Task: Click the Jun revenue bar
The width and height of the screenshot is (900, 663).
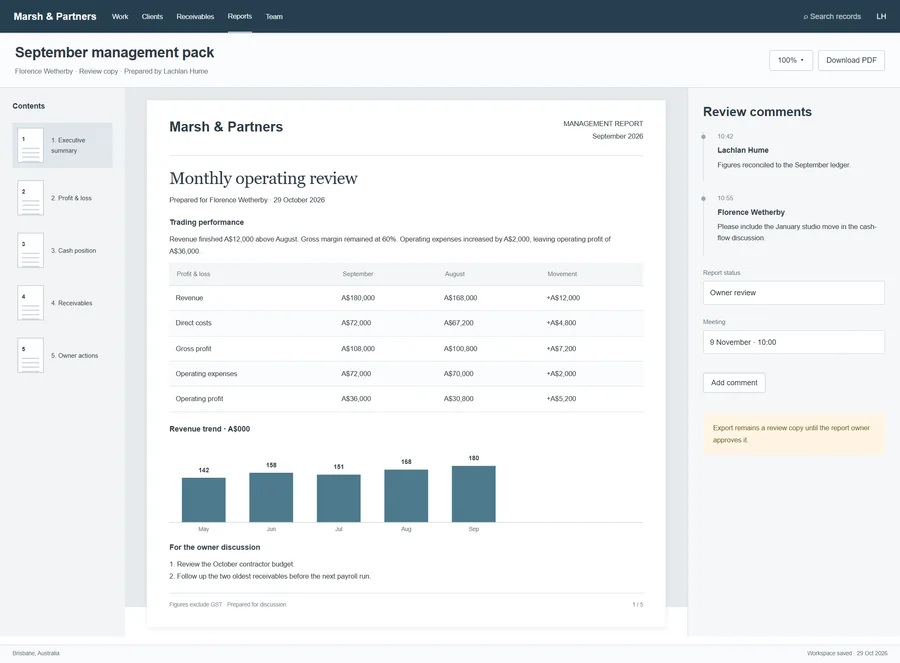Action: 271,498
